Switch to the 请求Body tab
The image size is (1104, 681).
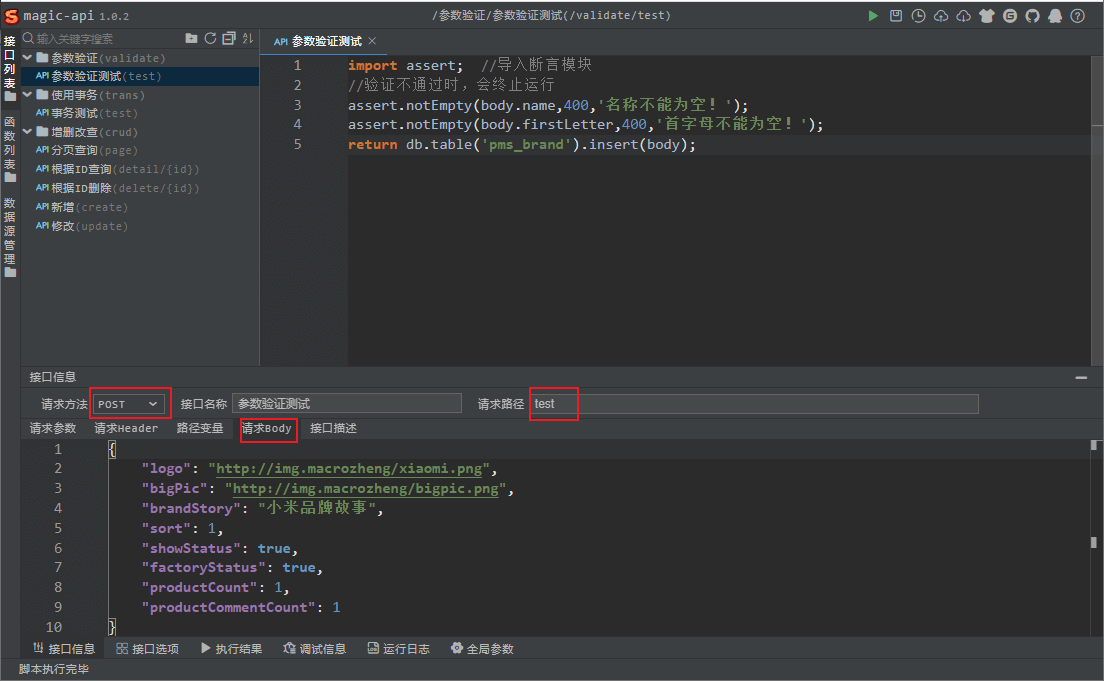point(267,428)
